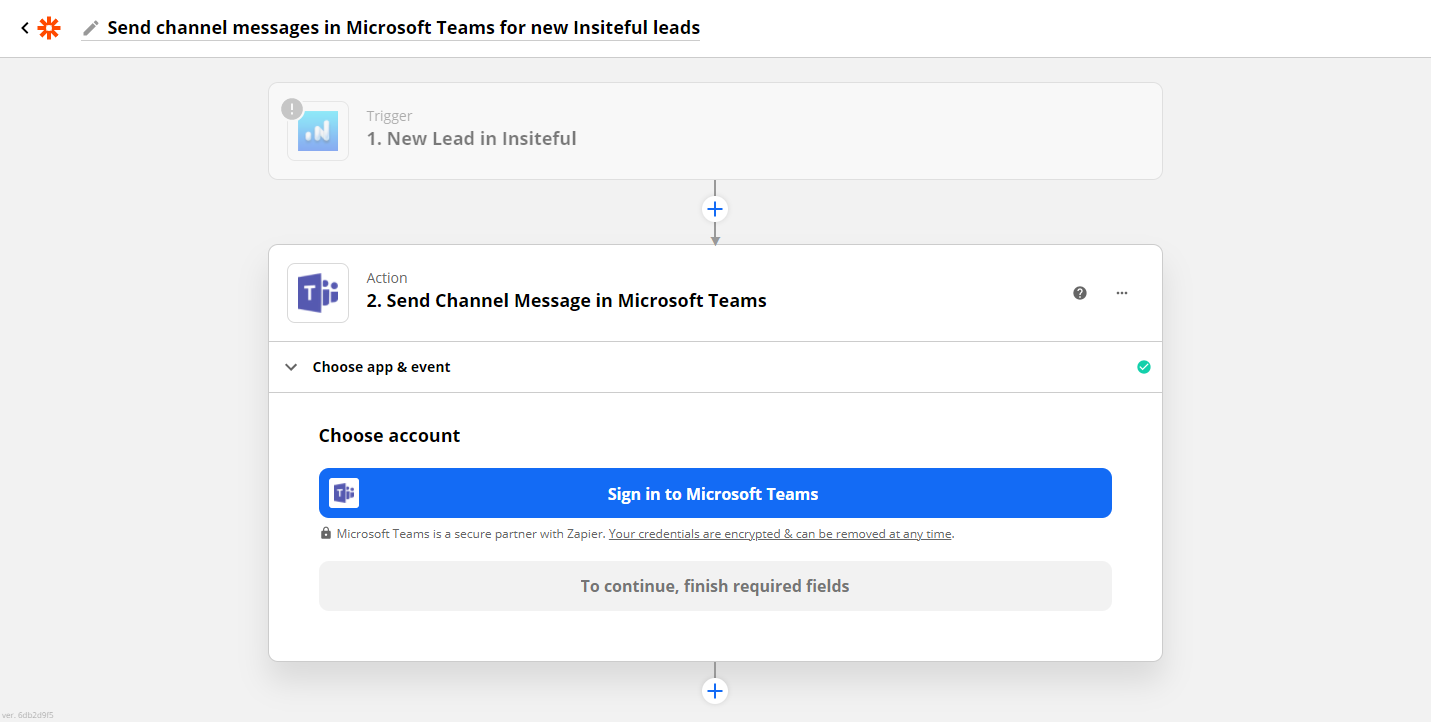
Task: Click the 'Action' label in step two
Action: pyautogui.click(x=387, y=278)
